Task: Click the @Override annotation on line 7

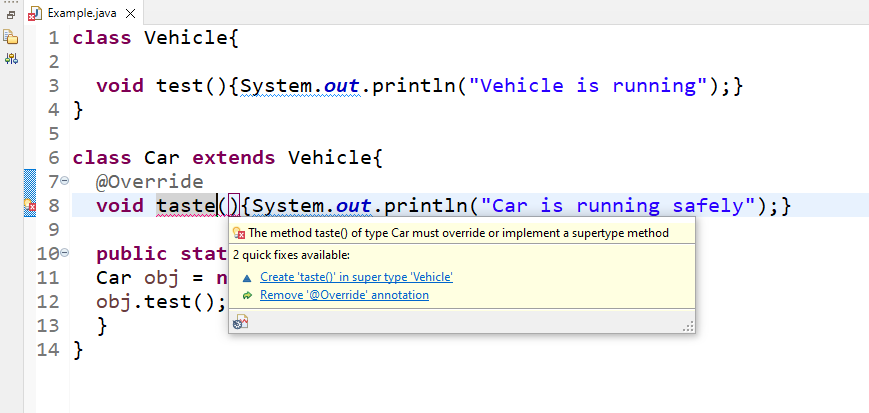Action: [150, 182]
